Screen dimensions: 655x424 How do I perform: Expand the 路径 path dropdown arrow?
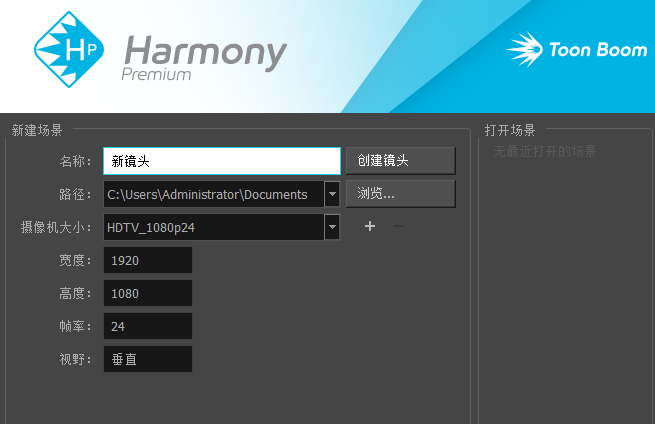(333, 194)
